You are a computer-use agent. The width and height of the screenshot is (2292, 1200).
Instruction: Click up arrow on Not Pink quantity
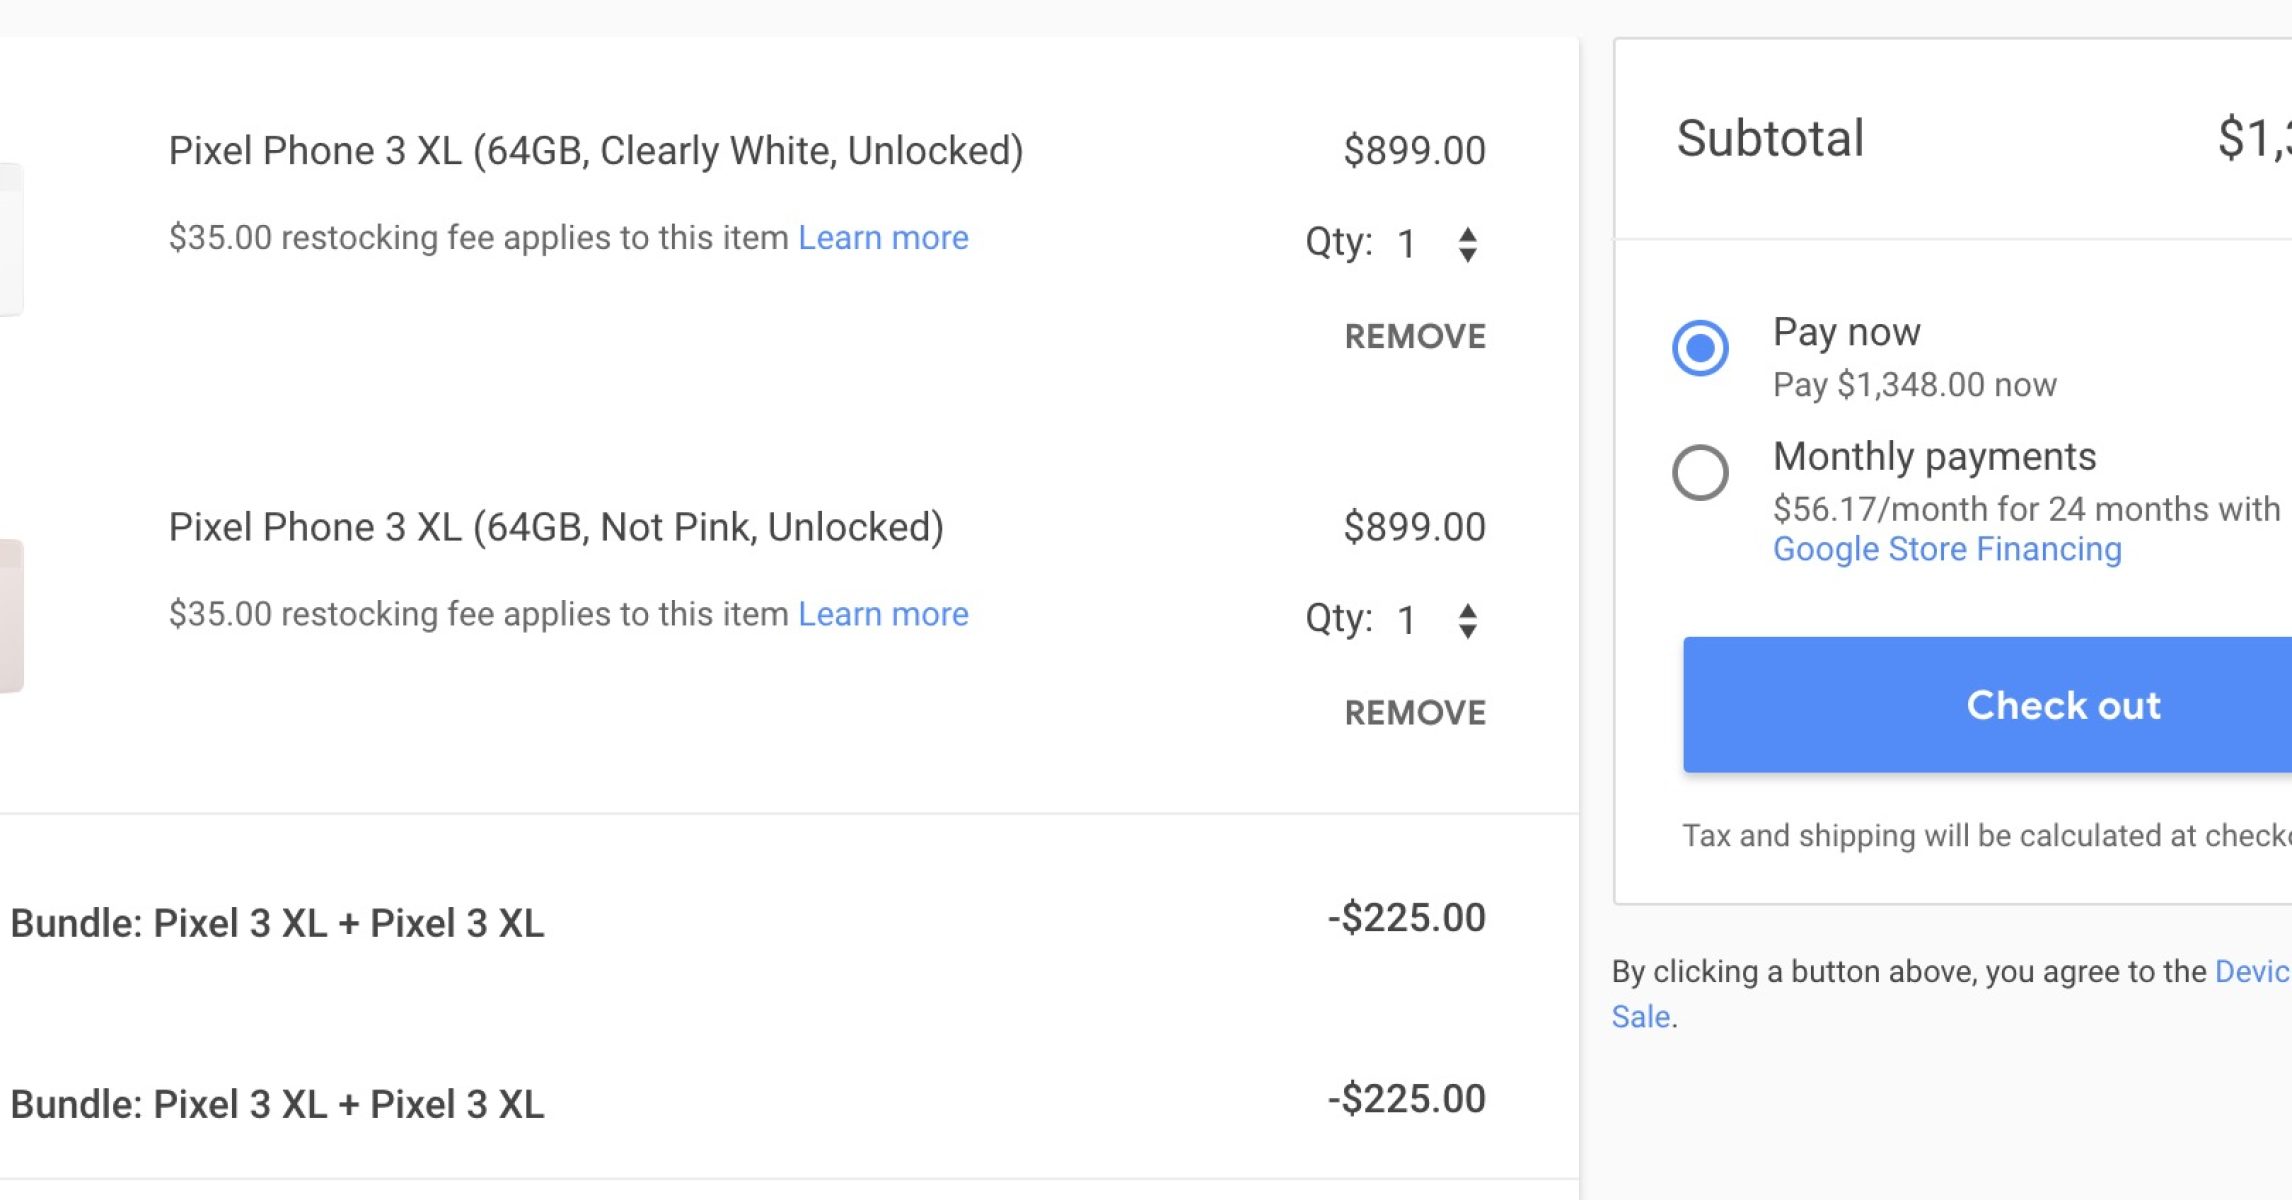[x=1467, y=610]
